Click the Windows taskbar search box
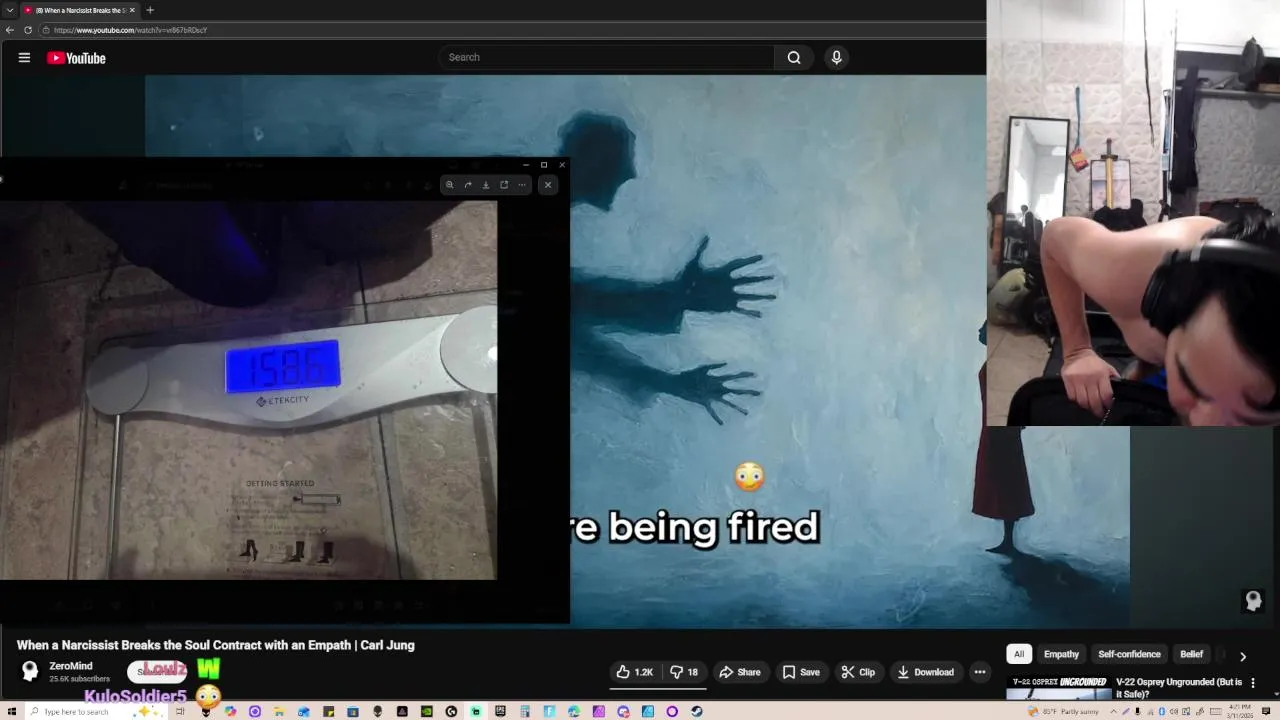 pyautogui.click(x=95, y=711)
